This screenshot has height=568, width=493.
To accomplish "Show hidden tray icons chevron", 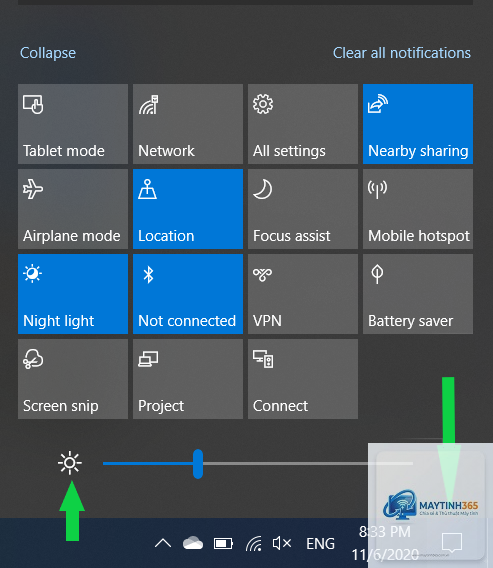I will click(x=163, y=543).
